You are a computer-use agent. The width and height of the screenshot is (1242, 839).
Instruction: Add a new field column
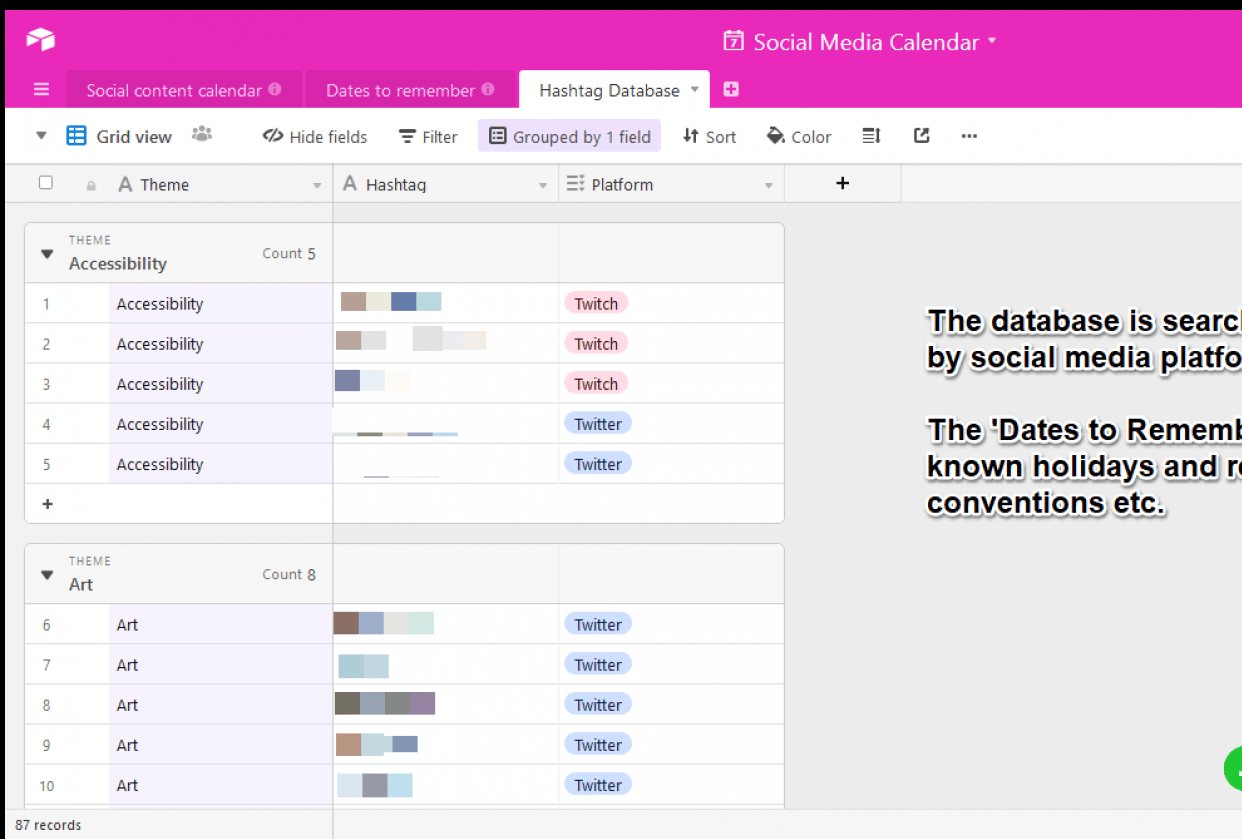pos(842,183)
